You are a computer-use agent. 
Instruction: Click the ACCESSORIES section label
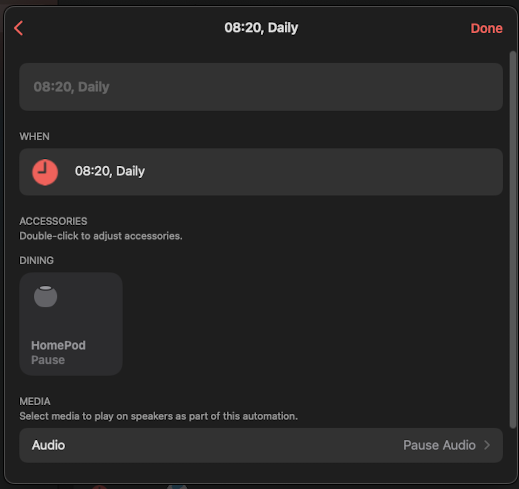[x=53, y=221]
